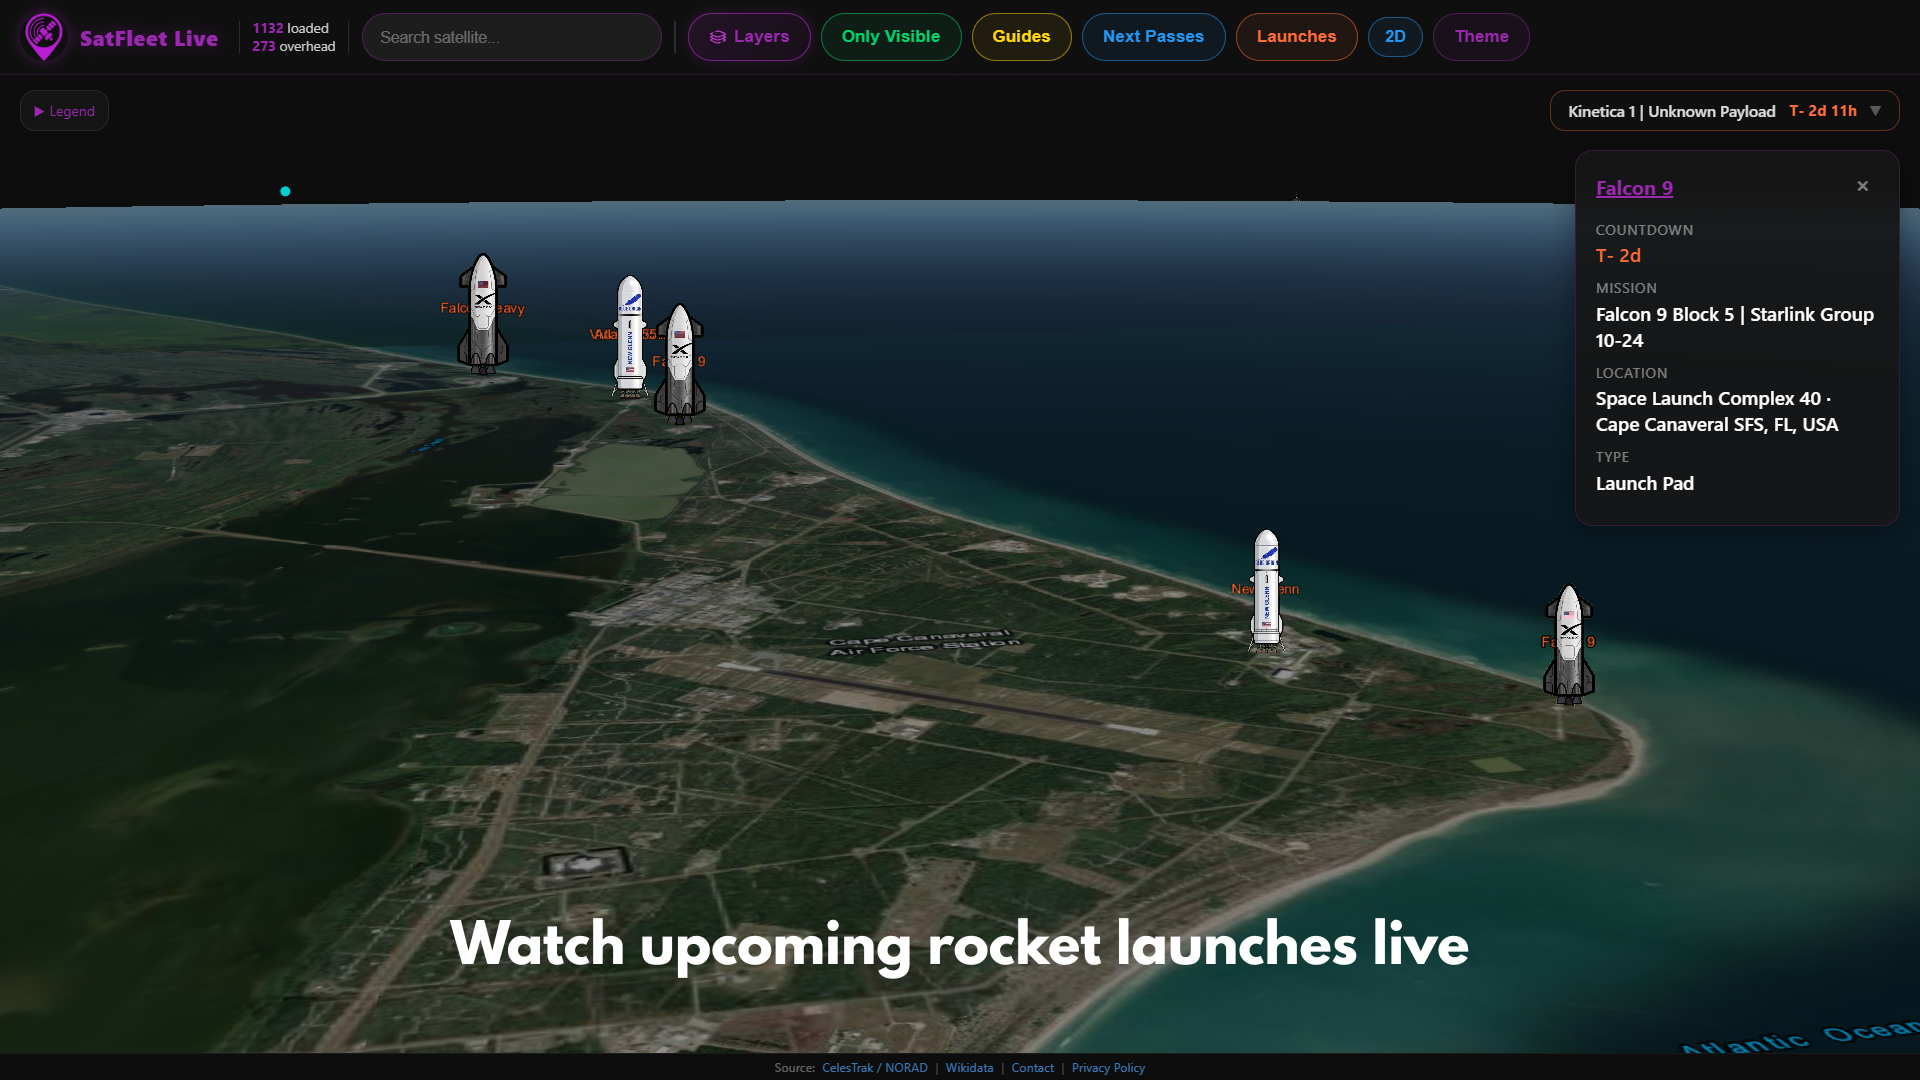Open the Falcon 9 title link
This screenshot has height=1080, width=1920.
(x=1633, y=188)
